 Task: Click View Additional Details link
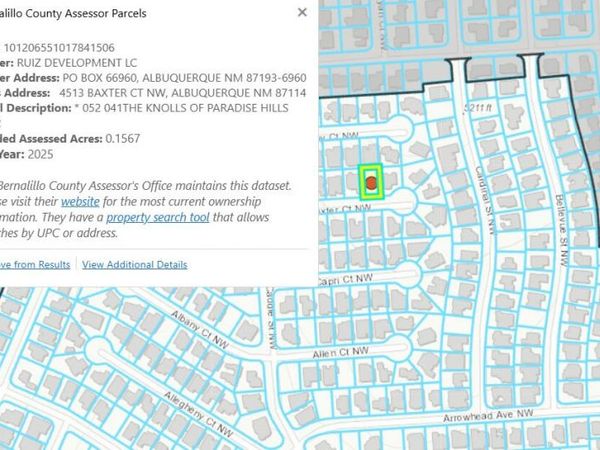tap(134, 265)
